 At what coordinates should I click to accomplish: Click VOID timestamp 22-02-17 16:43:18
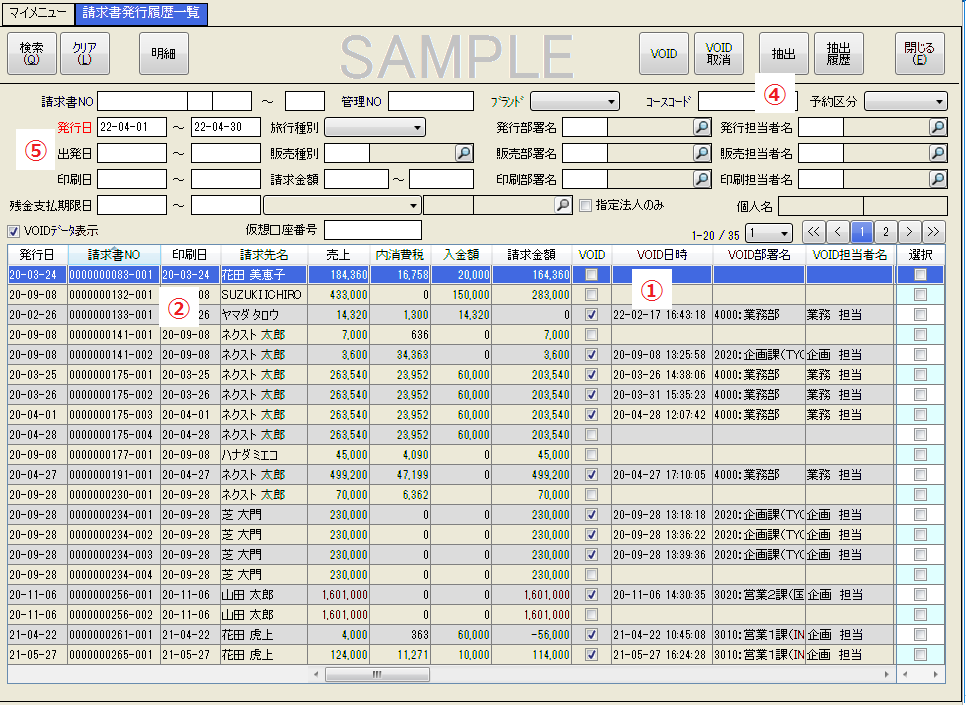(x=660, y=315)
